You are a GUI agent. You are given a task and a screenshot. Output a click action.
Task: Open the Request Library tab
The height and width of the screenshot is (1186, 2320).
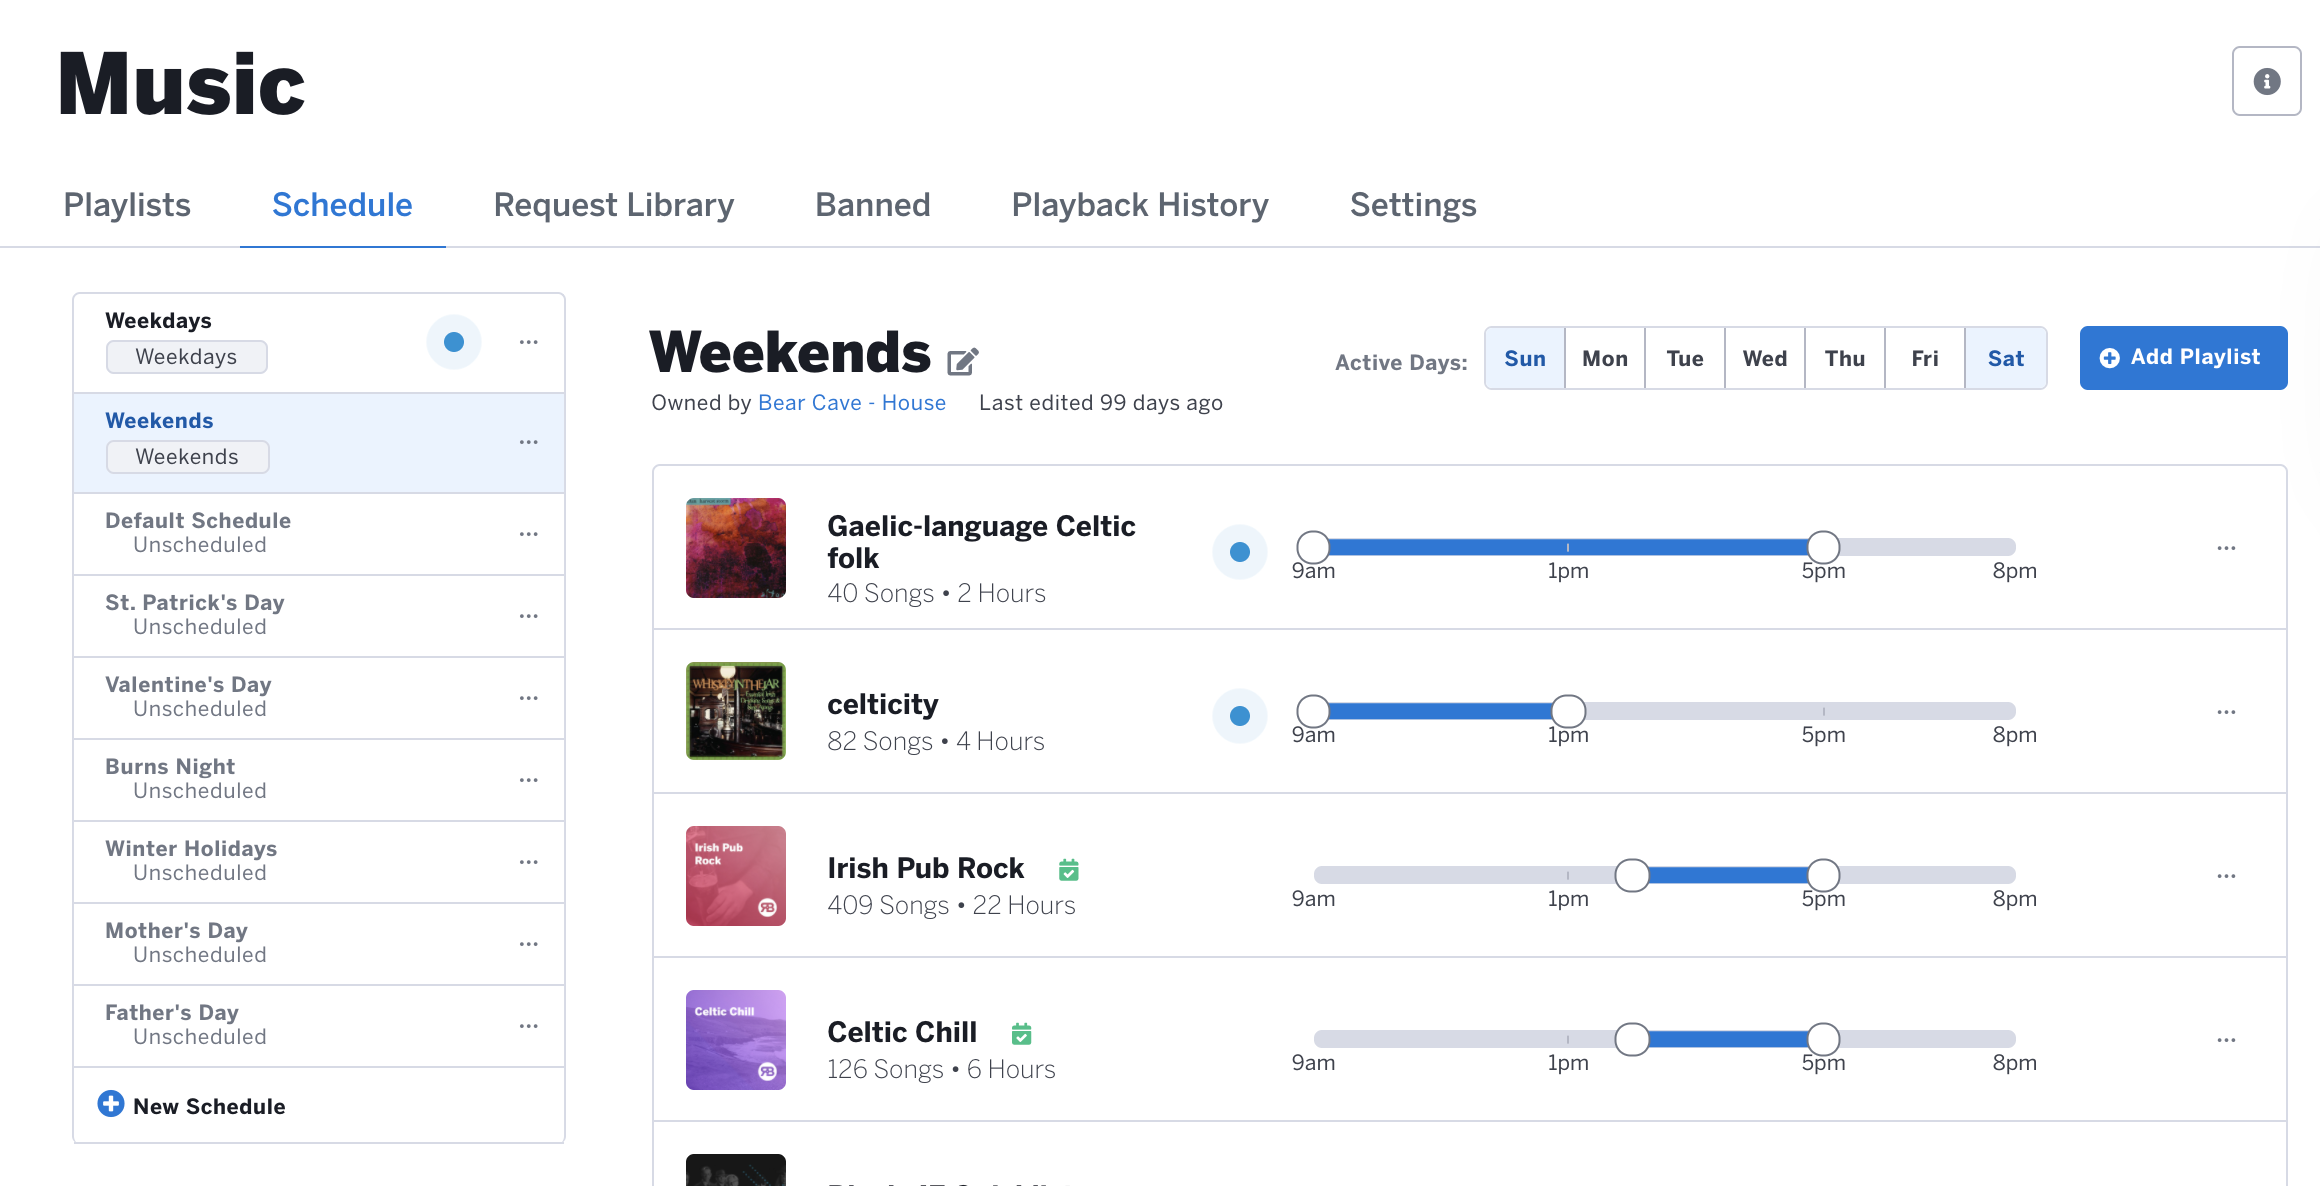(x=614, y=205)
